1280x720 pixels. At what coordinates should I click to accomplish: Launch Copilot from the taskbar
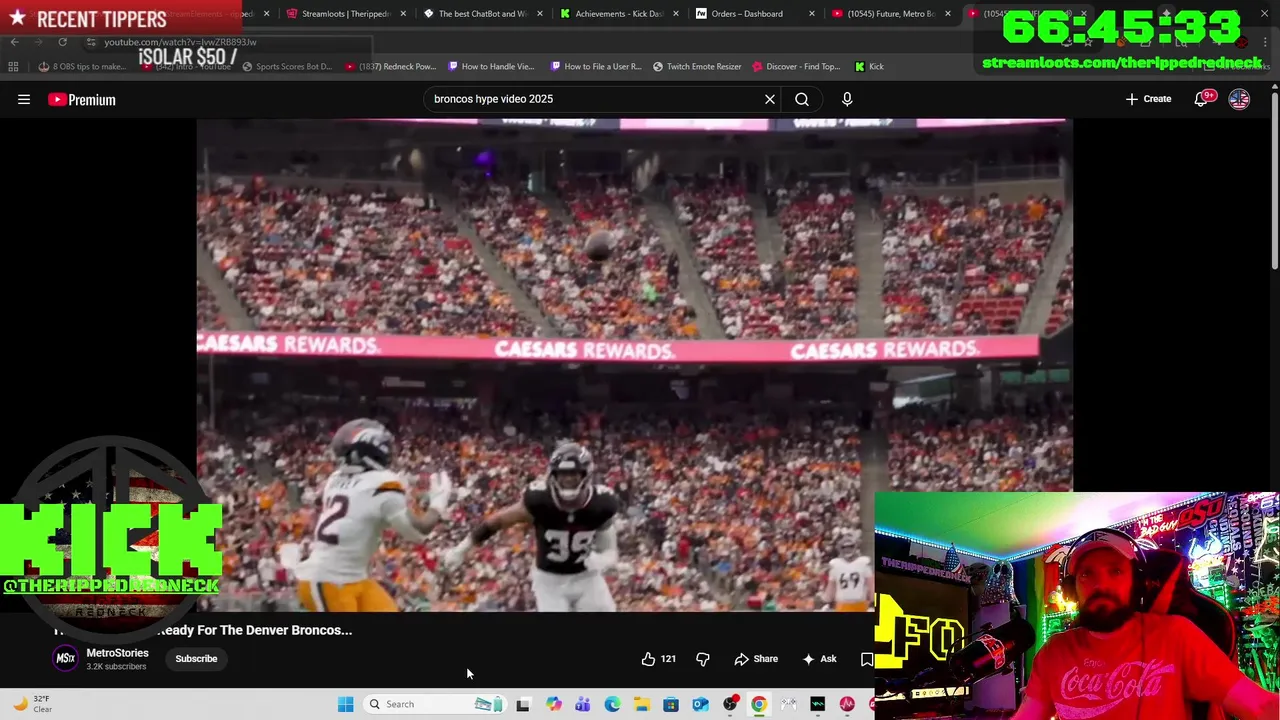coord(554,704)
